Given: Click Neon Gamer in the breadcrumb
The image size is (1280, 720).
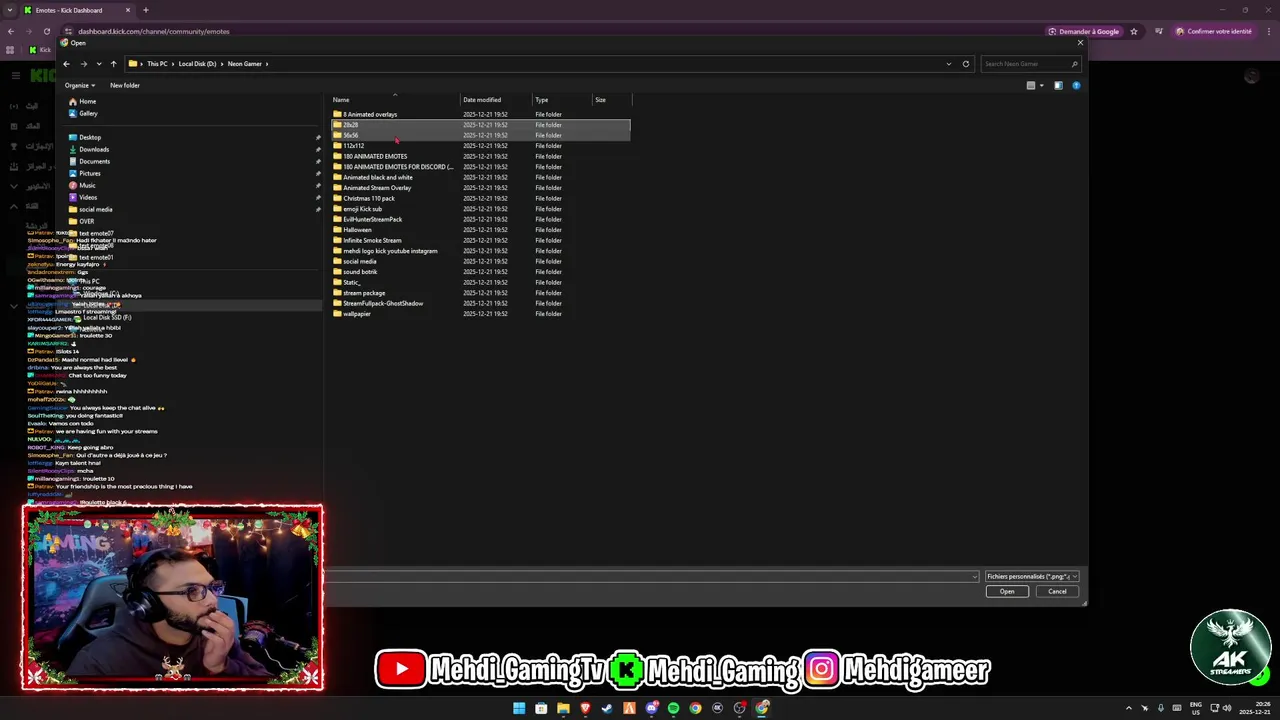Looking at the screenshot, I should tap(244, 64).
